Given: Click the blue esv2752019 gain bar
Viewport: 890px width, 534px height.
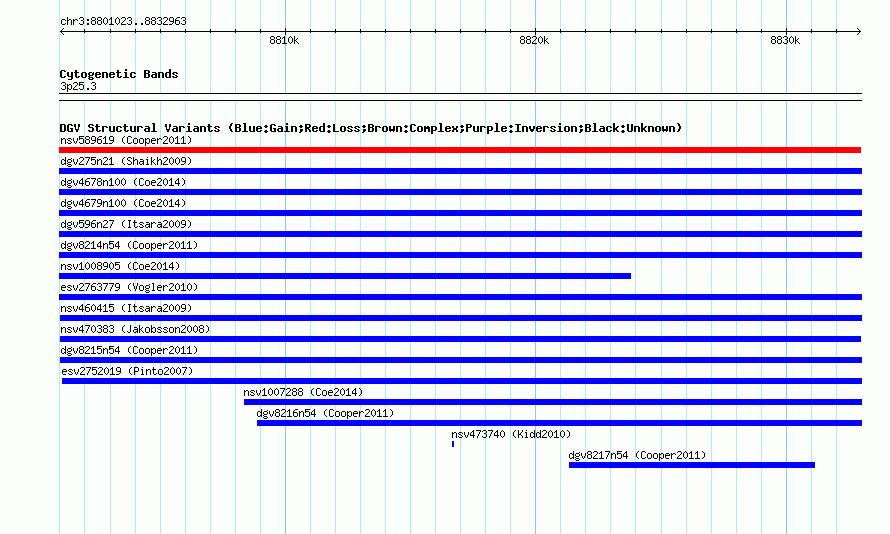Looking at the screenshot, I should 462,381.
